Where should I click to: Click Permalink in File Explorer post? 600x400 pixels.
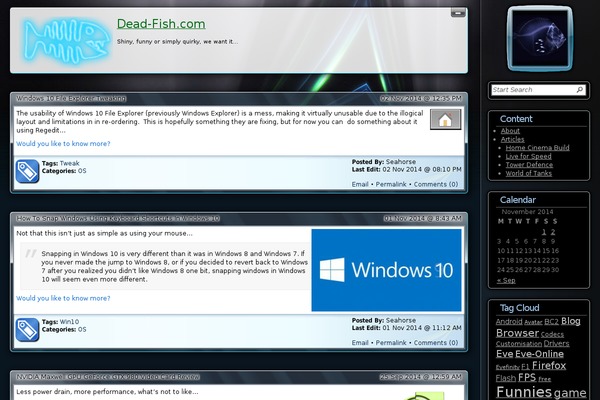coord(391,184)
